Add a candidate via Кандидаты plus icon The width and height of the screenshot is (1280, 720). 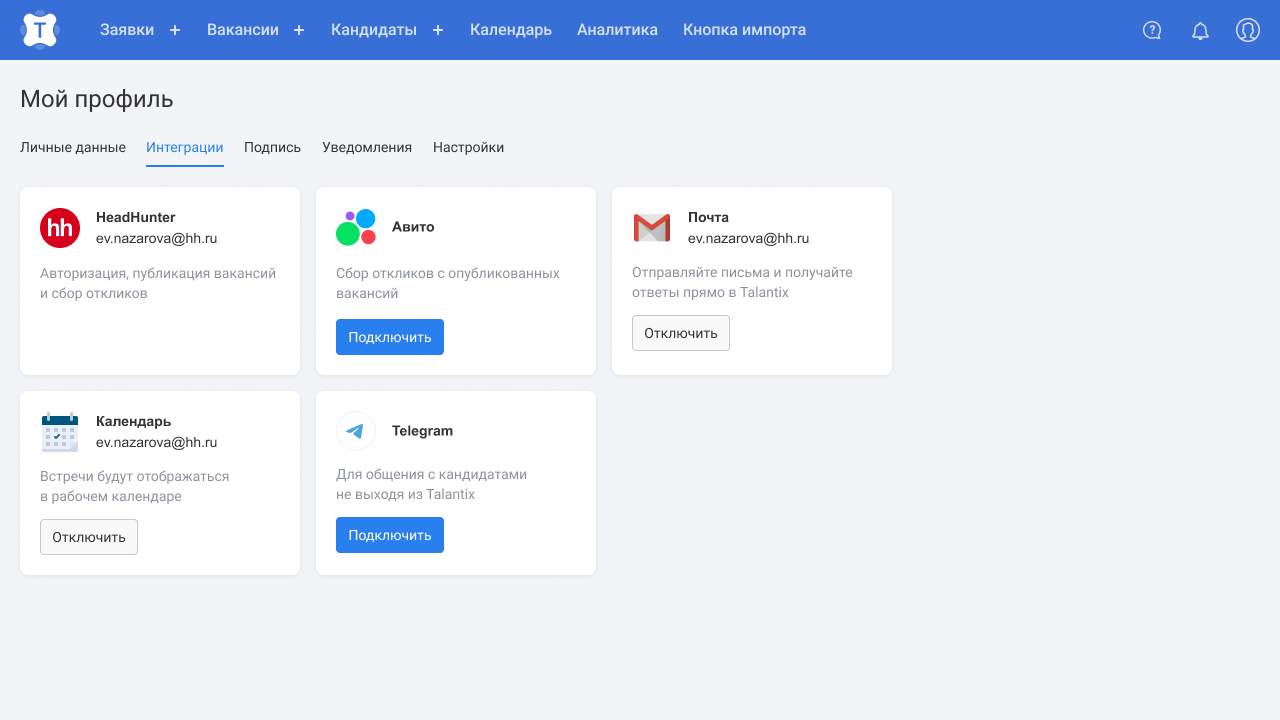point(438,30)
